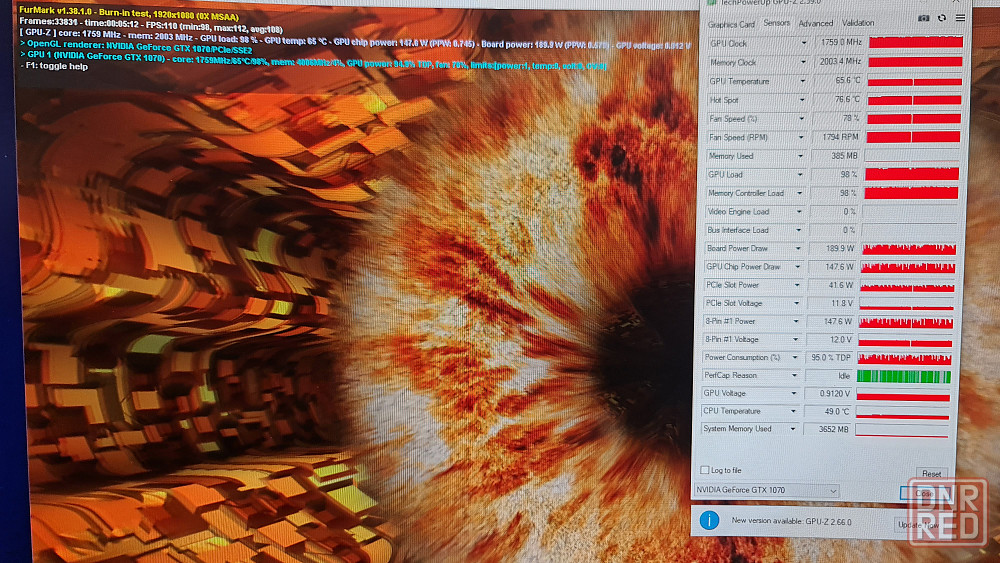Open the PCIe Slot Voltage dropdown
The image size is (1000, 563).
[x=796, y=303]
